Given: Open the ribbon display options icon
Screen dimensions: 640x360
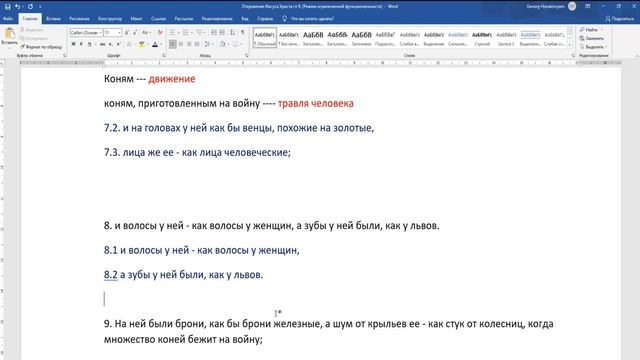Looking at the screenshot, I should click(588, 7).
